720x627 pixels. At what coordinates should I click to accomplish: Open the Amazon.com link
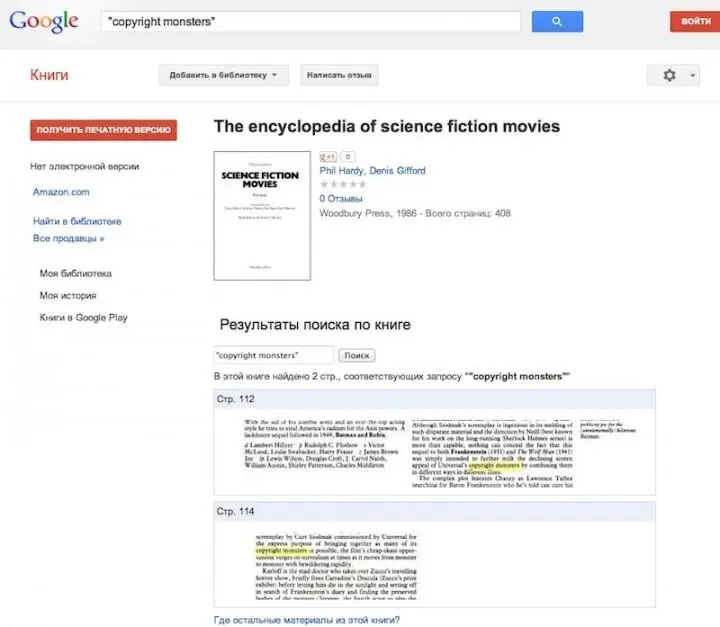coord(61,192)
